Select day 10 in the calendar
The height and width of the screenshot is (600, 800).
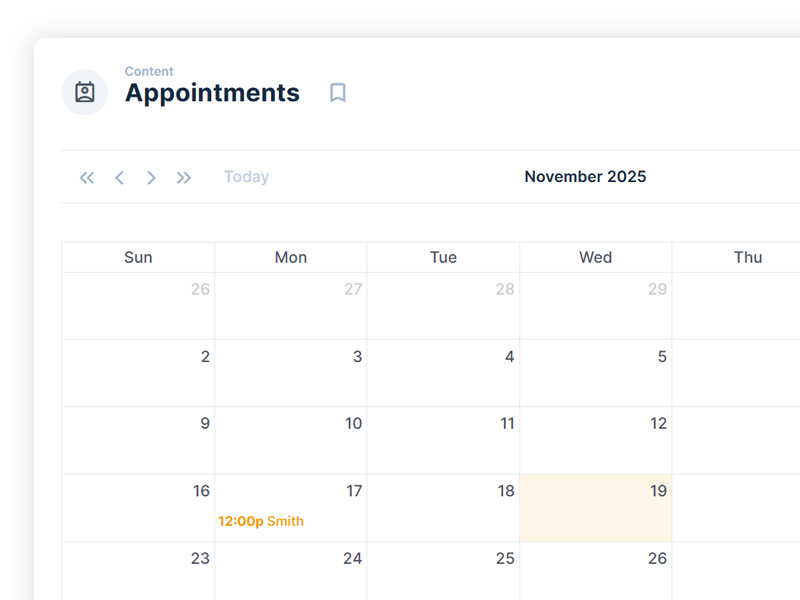click(291, 439)
